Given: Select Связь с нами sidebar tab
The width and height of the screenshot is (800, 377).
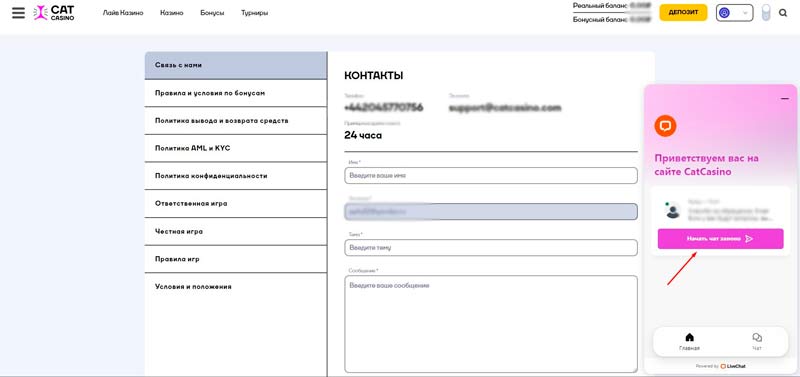Looking at the screenshot, I should 236,65.
